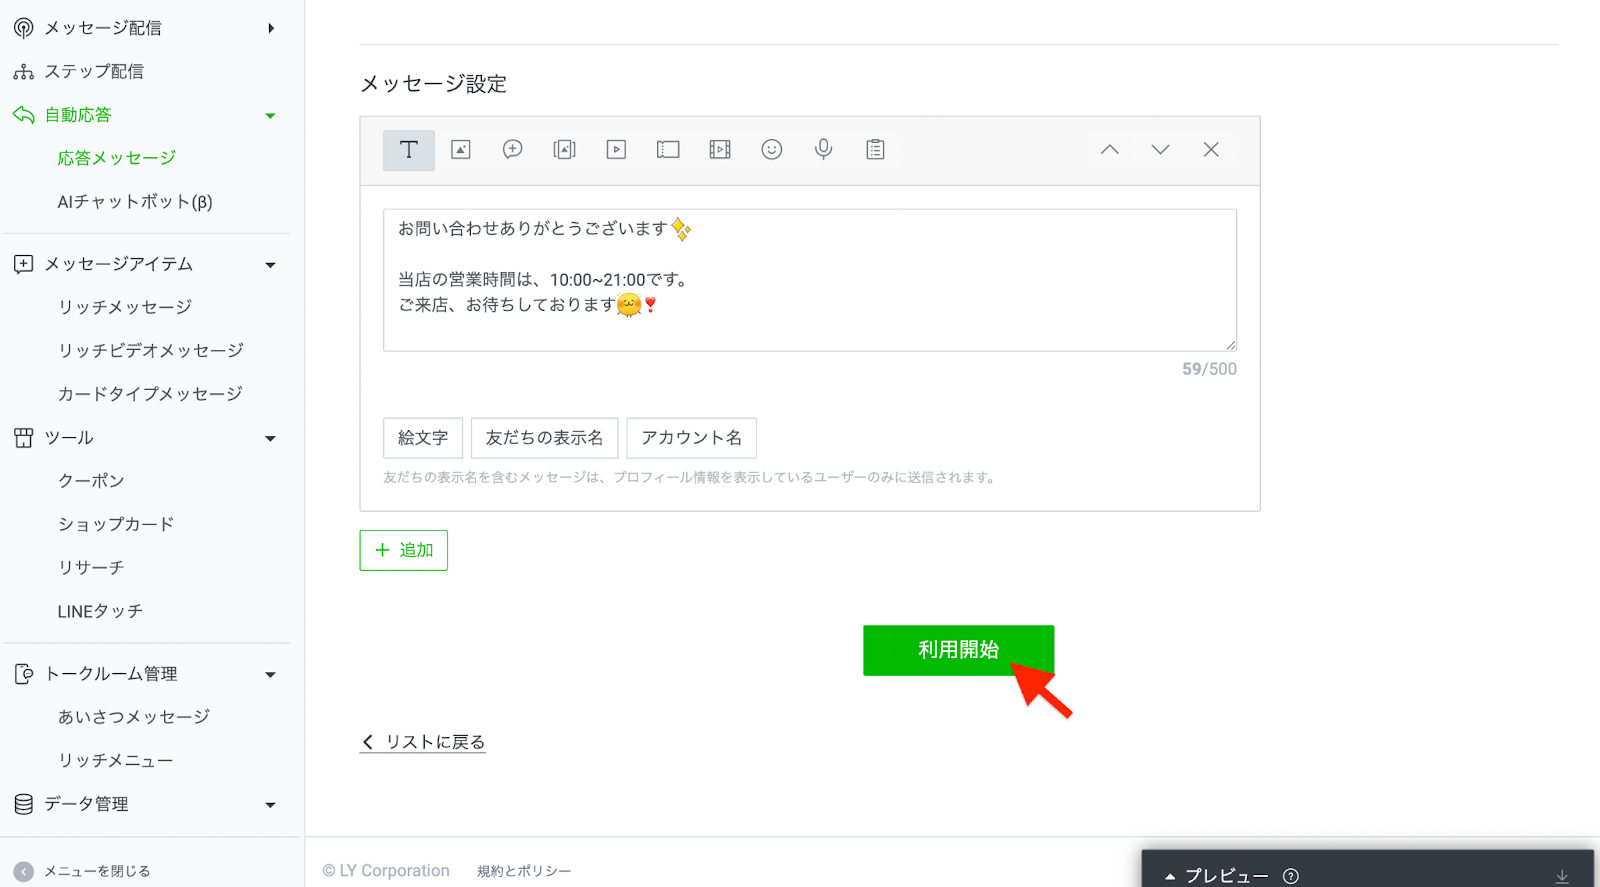Viewport: 1600px width, 887px height.
Task: Click the リストに戻る link
Action: click(x=423, y=742)
